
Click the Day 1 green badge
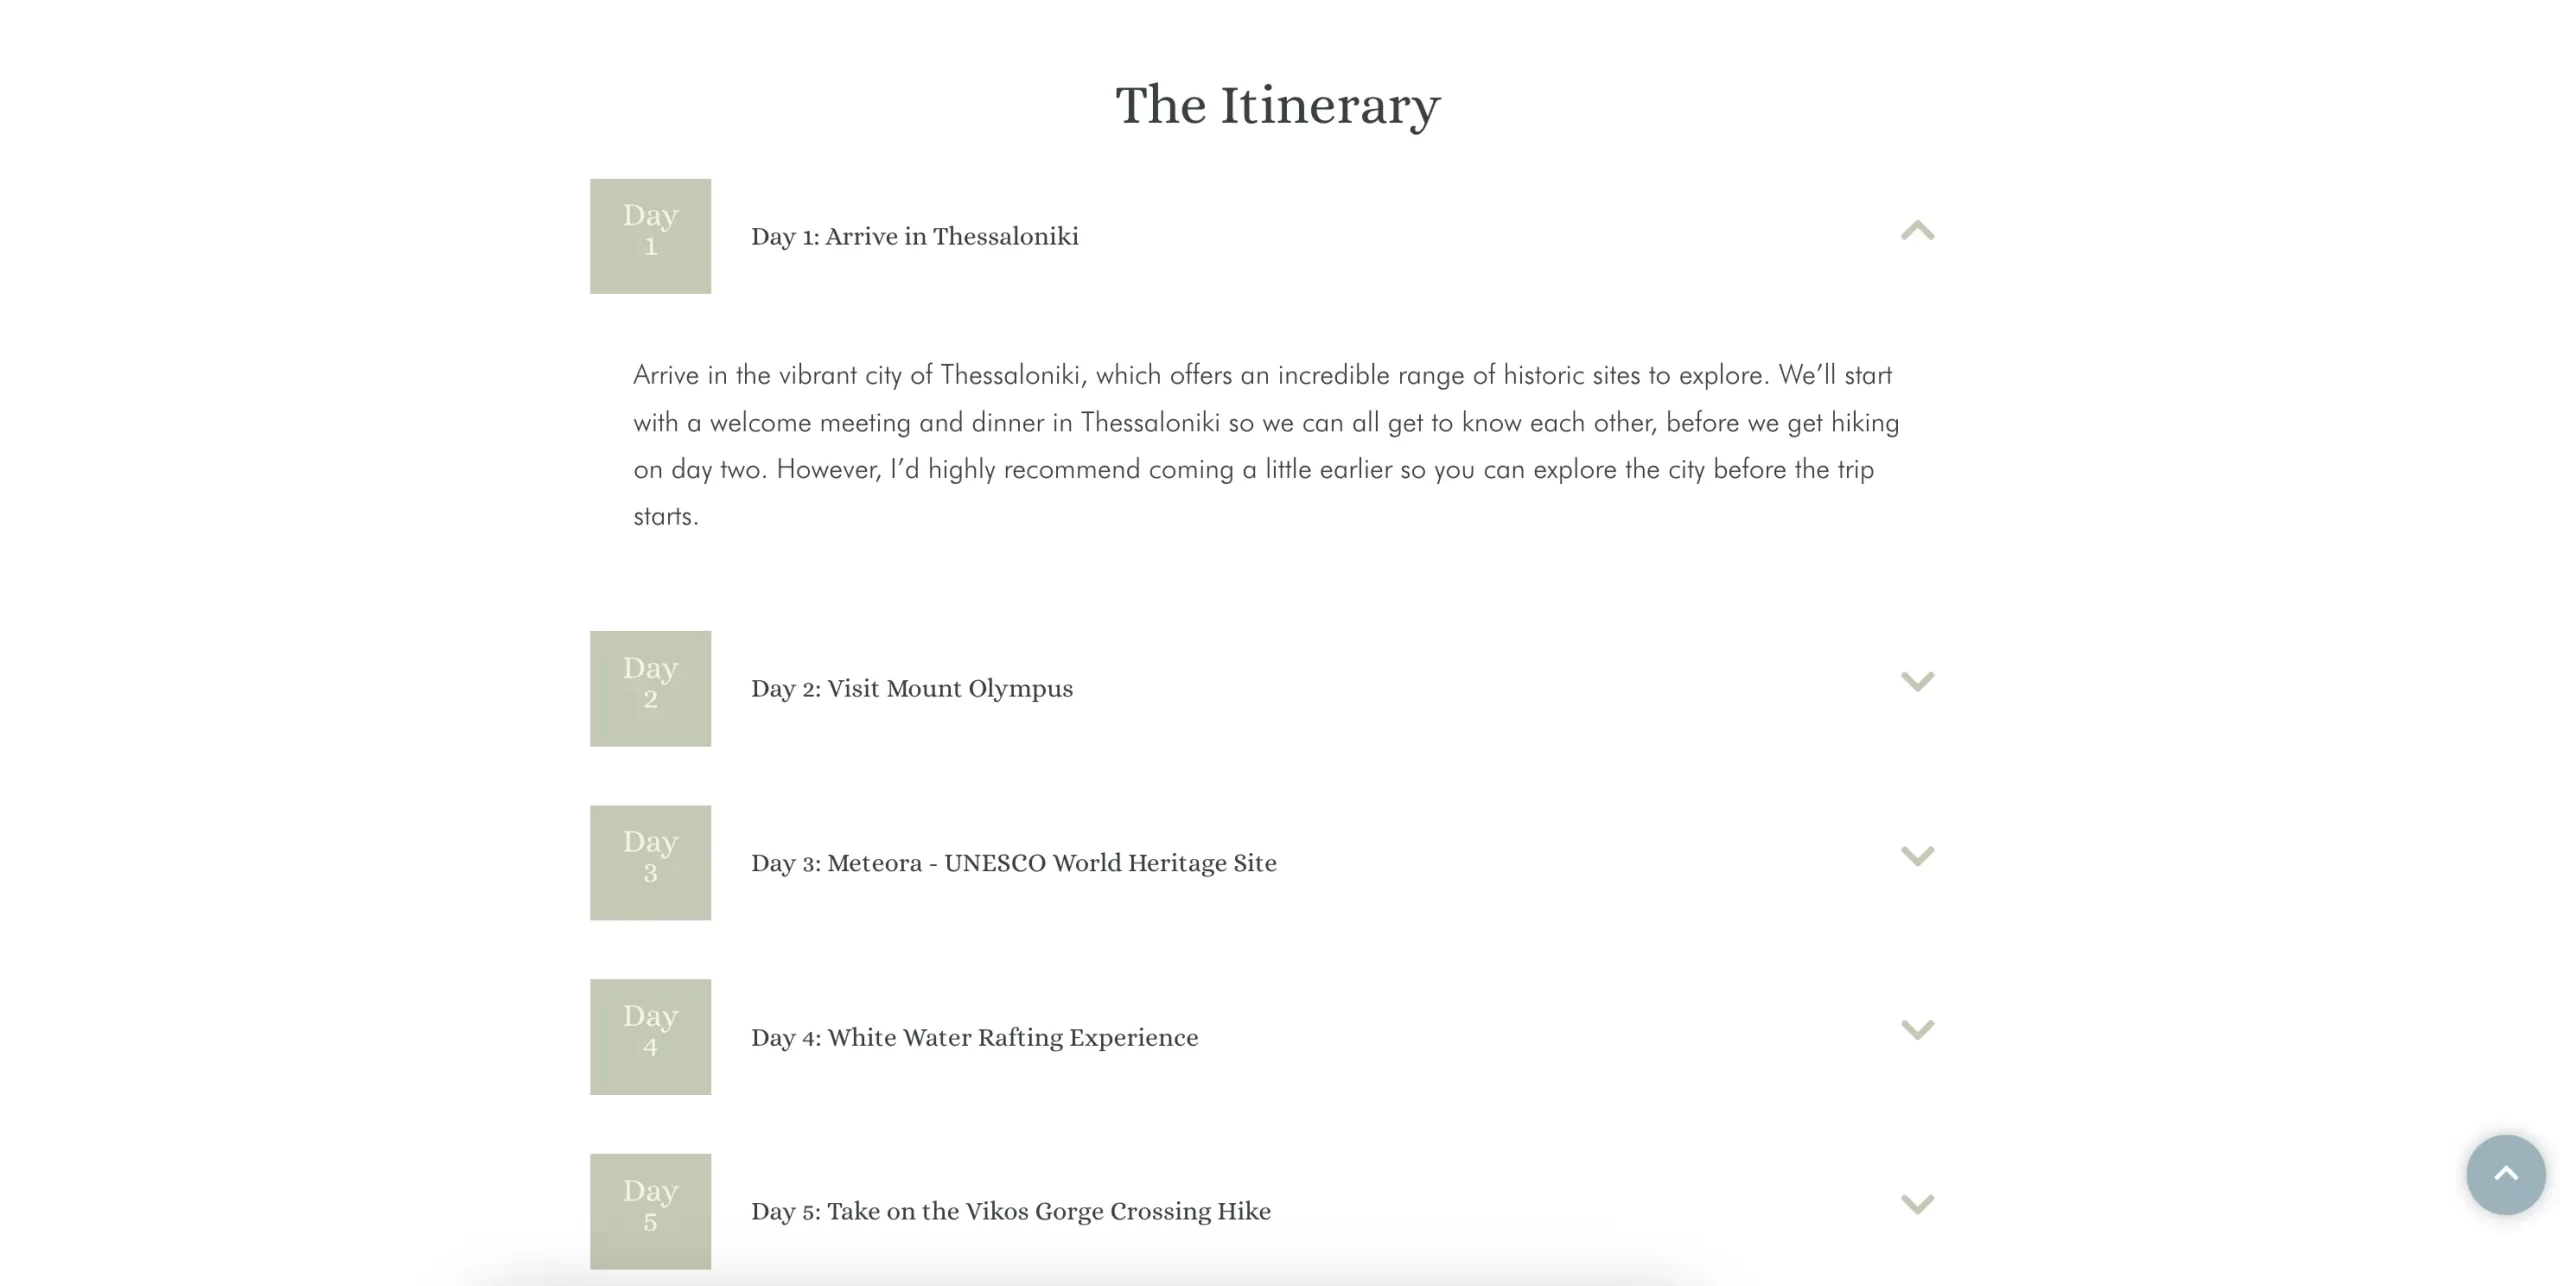(x=650, y=236)
